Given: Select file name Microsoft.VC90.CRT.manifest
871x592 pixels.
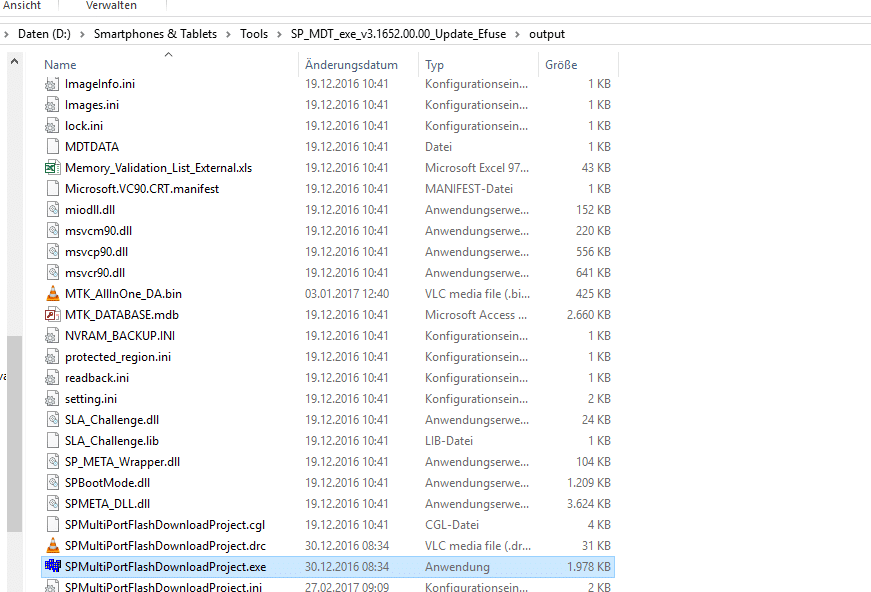Looking at the screenshot, I should click(x=142, y=189).
